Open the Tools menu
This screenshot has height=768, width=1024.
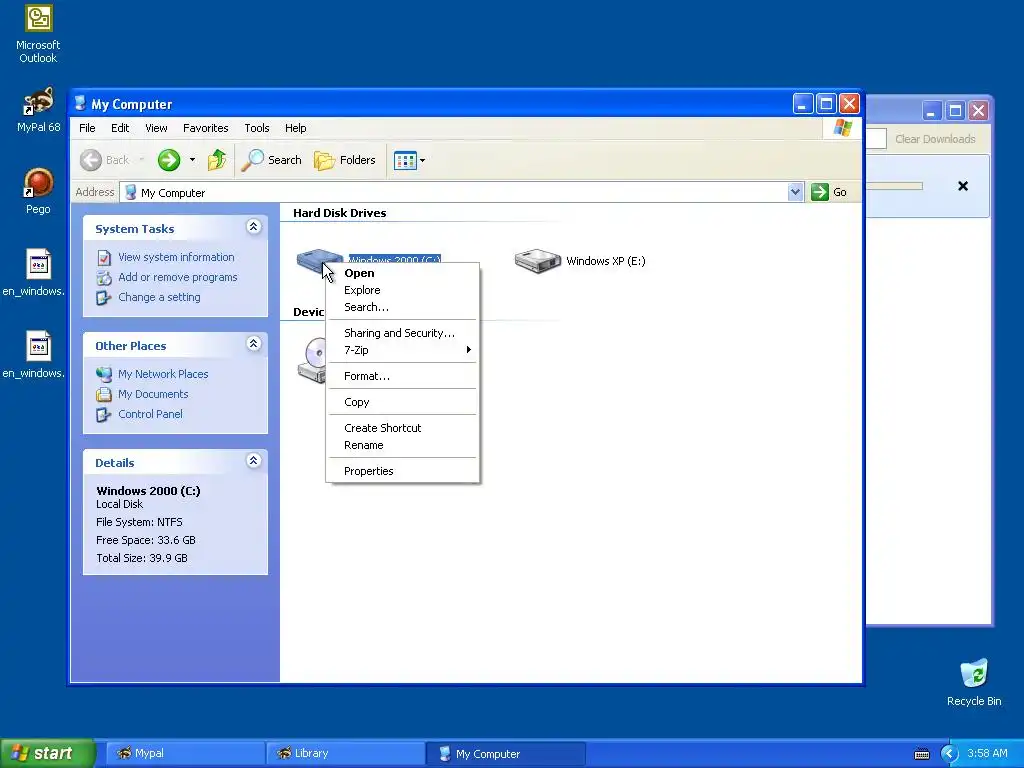coord(257,128)
